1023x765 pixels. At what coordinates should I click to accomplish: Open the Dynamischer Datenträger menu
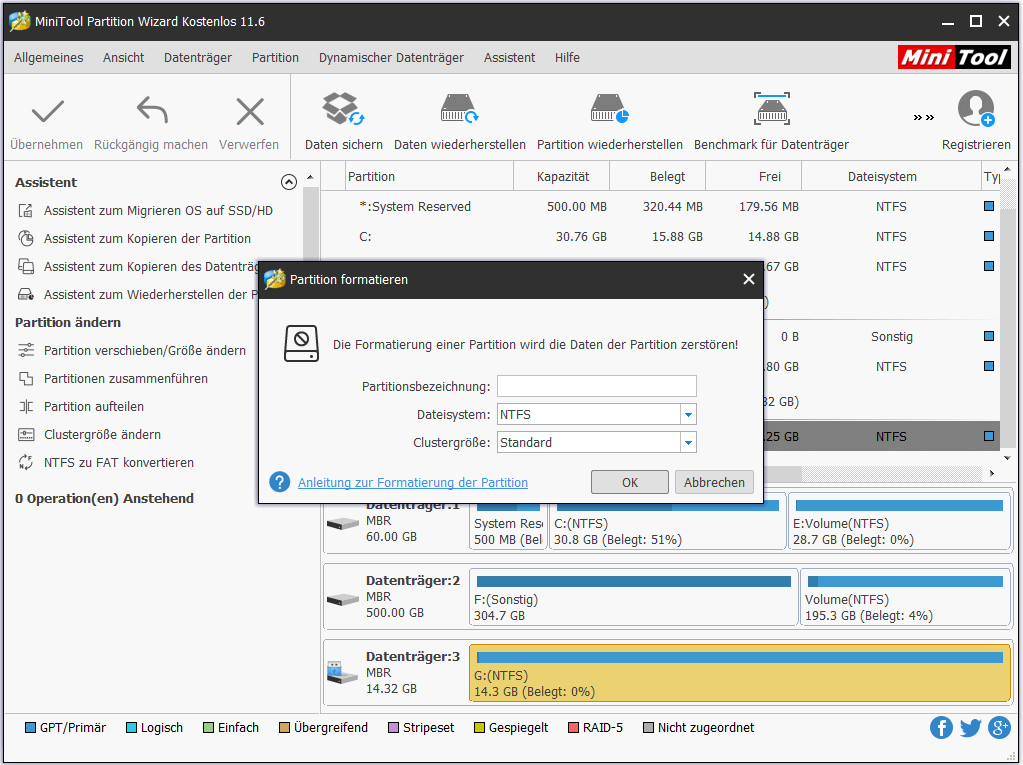[391, 58]
